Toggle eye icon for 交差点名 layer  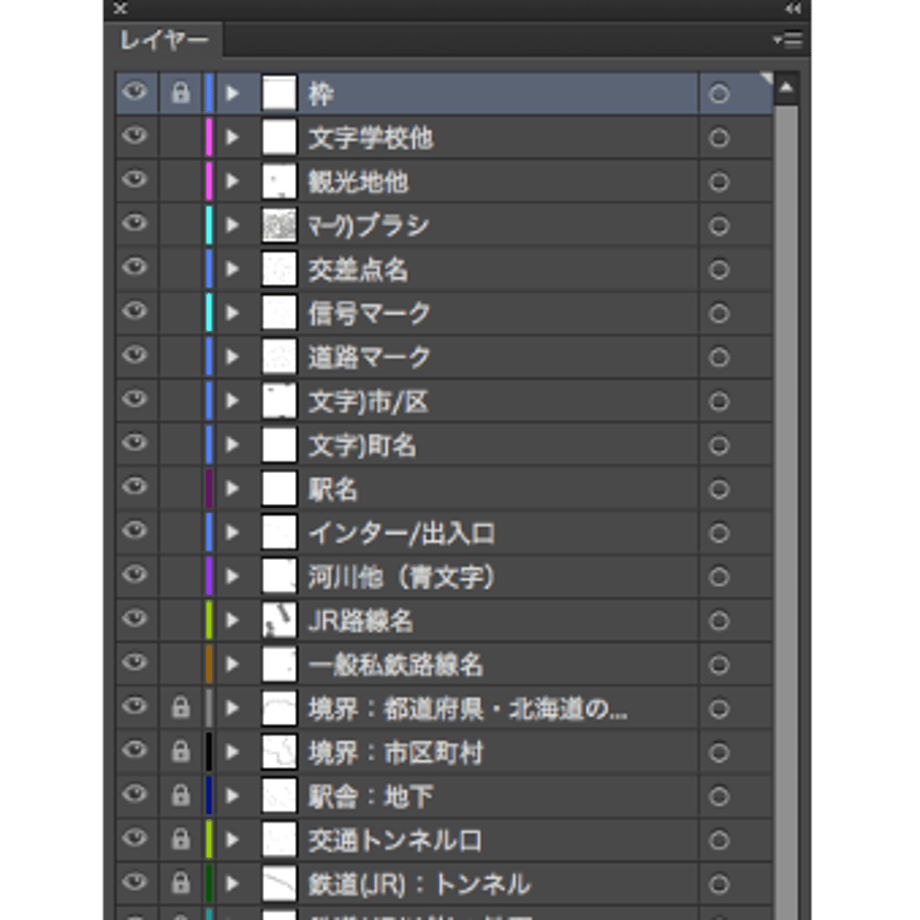(x=135, y=268)
